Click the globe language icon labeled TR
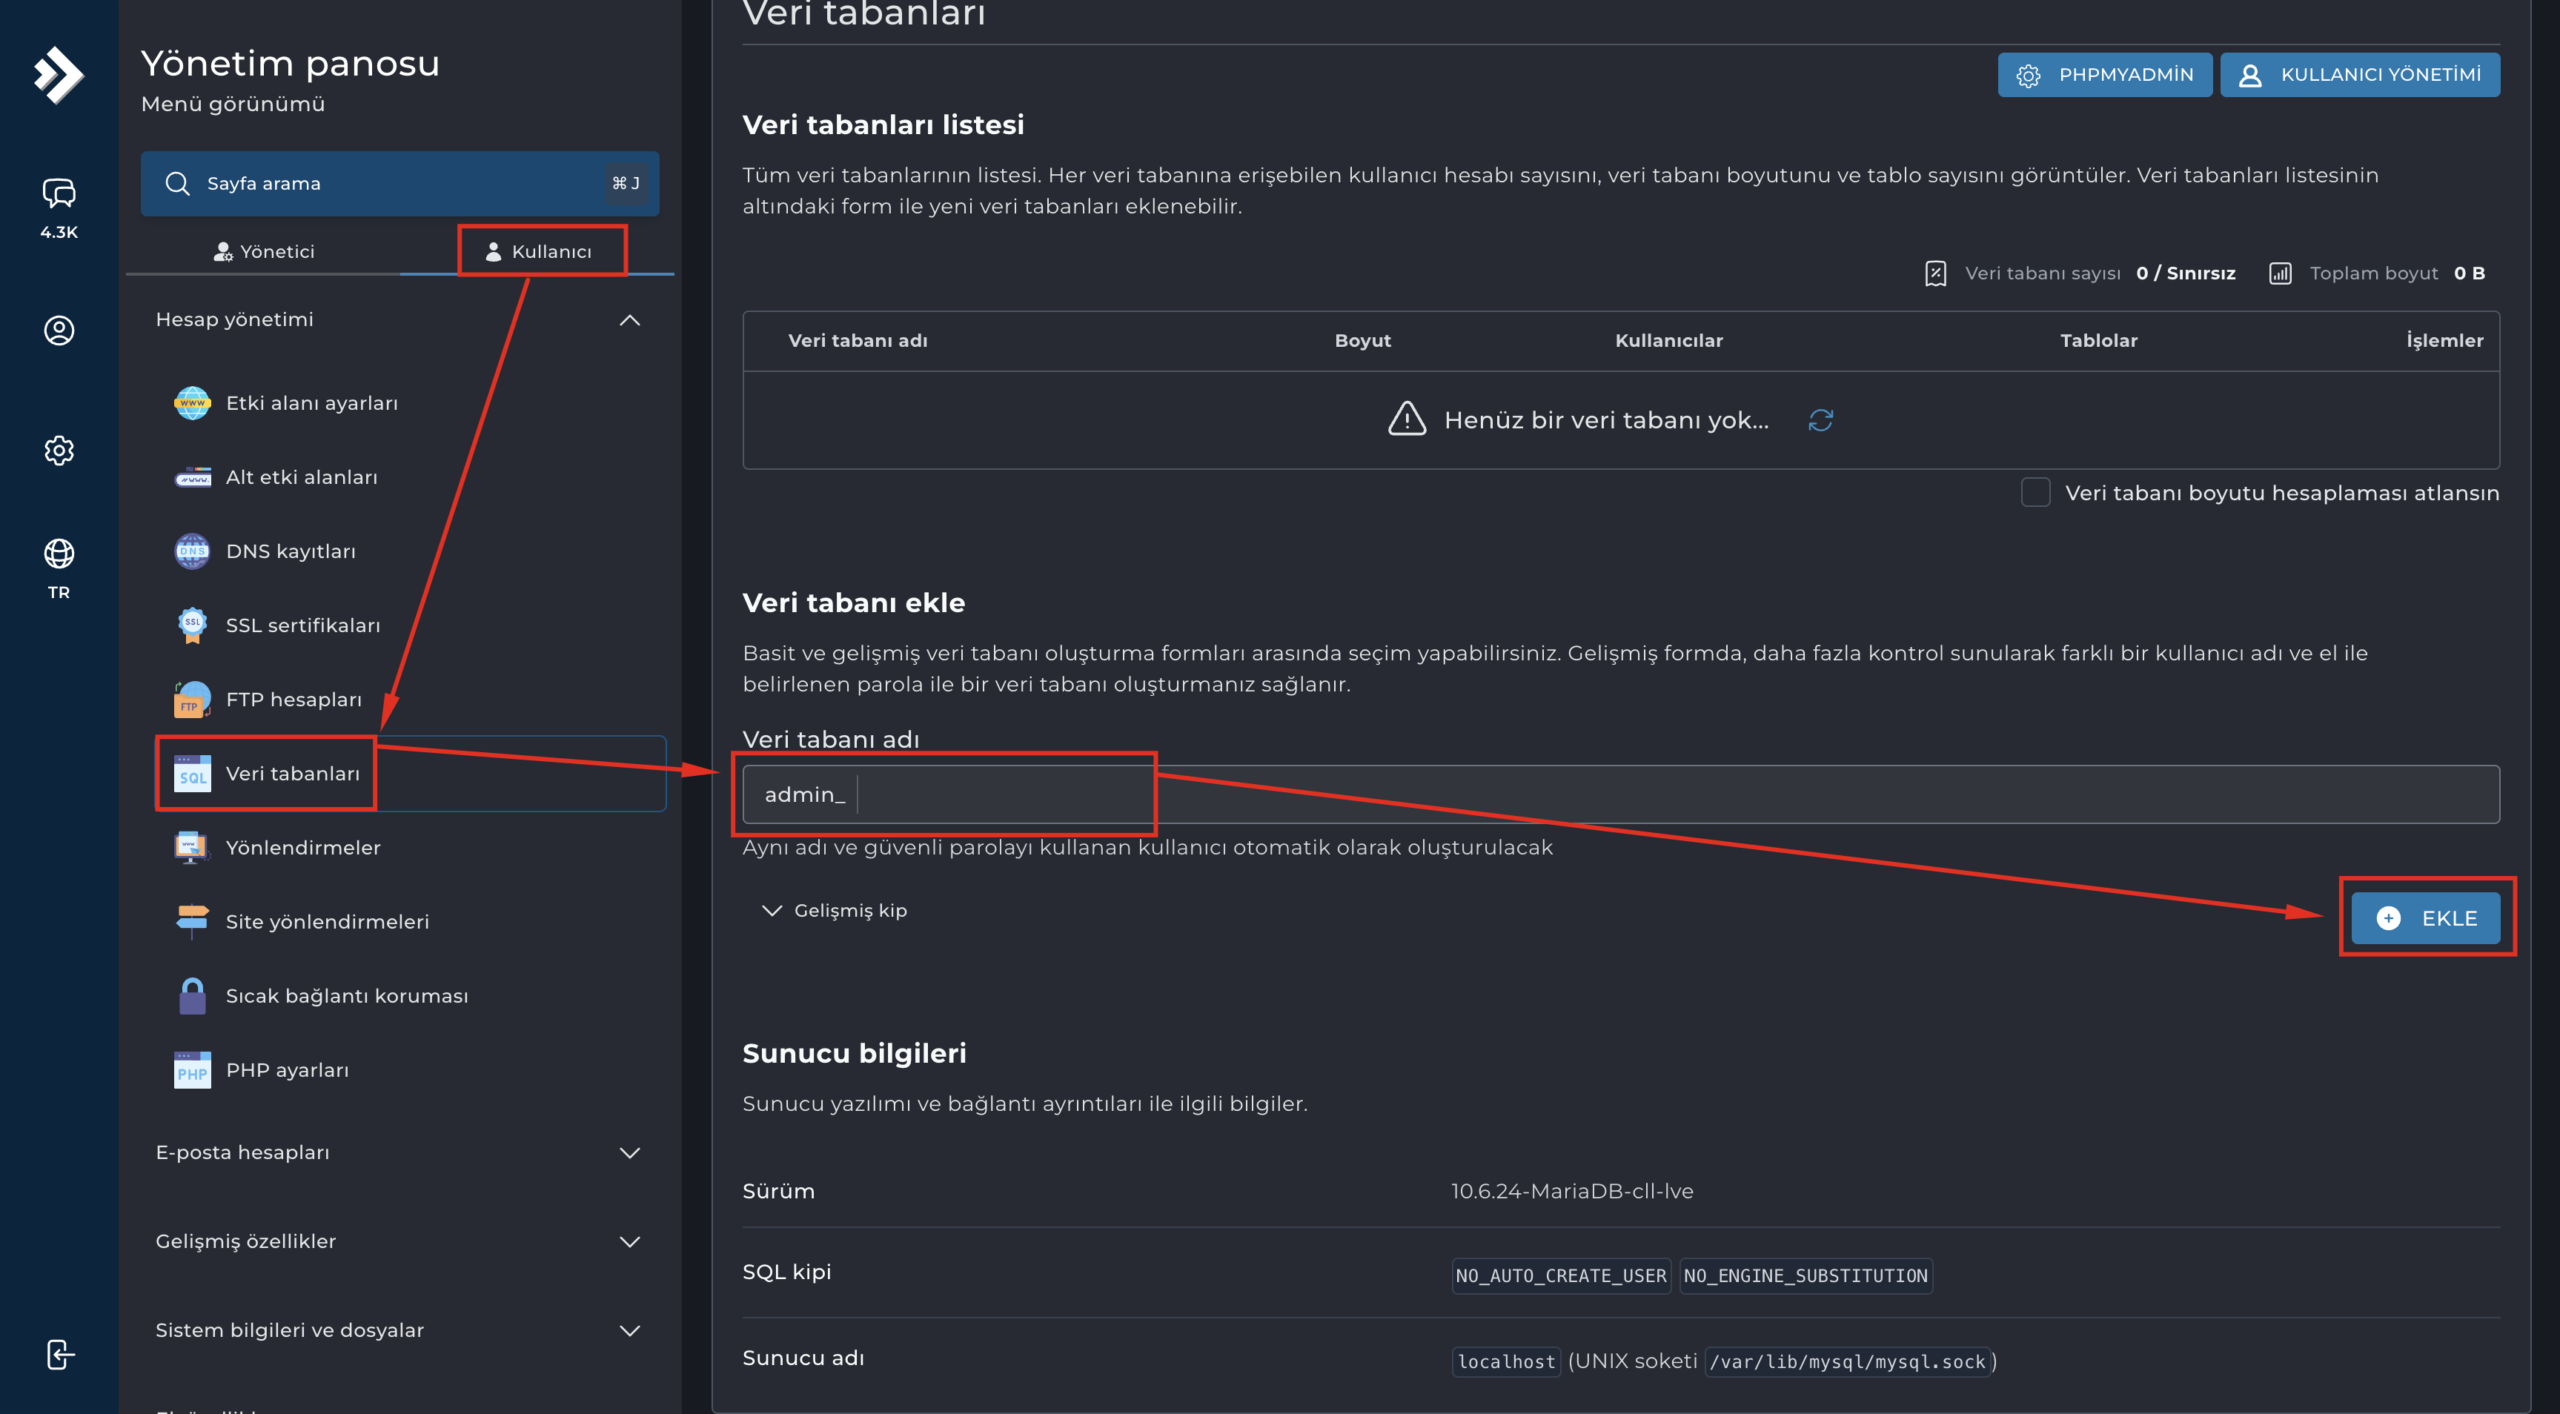Image resolution: width=2560 pixels, height=1414 pixels. coord(59,554)
